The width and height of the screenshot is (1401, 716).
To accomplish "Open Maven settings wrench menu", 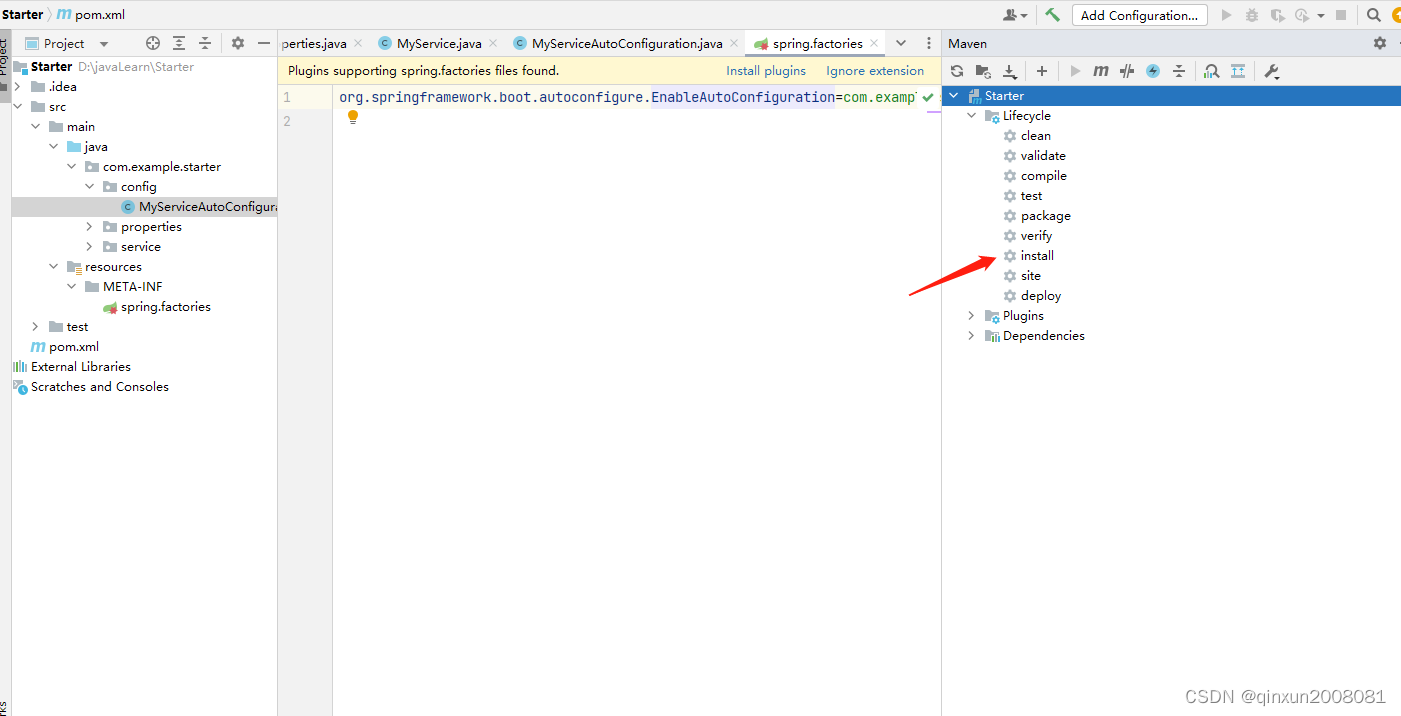I will click(x=1272, y=71).
